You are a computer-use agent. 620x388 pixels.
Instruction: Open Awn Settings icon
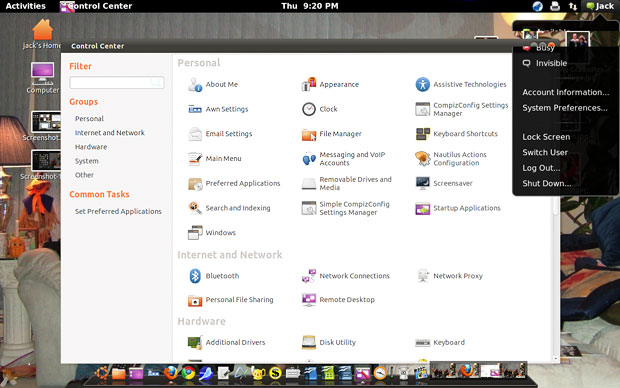pos(195,109)
